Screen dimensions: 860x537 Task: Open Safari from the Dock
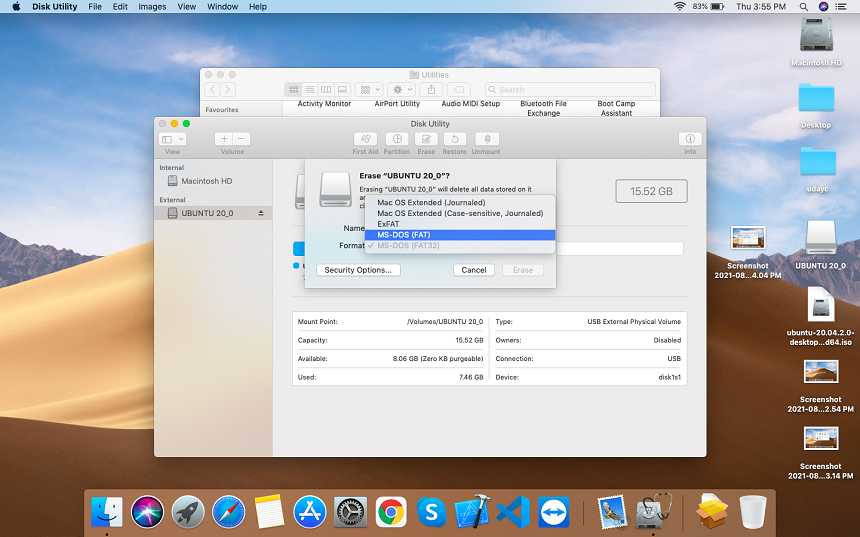[228, 512]
